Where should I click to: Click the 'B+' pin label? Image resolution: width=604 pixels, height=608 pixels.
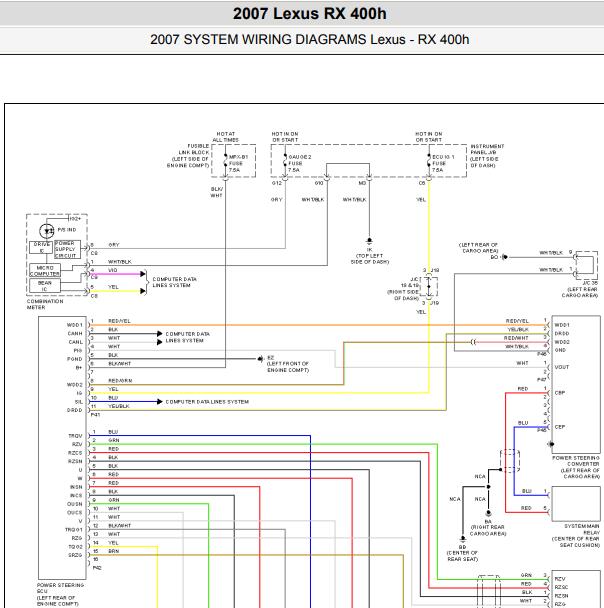coord(79,368)
